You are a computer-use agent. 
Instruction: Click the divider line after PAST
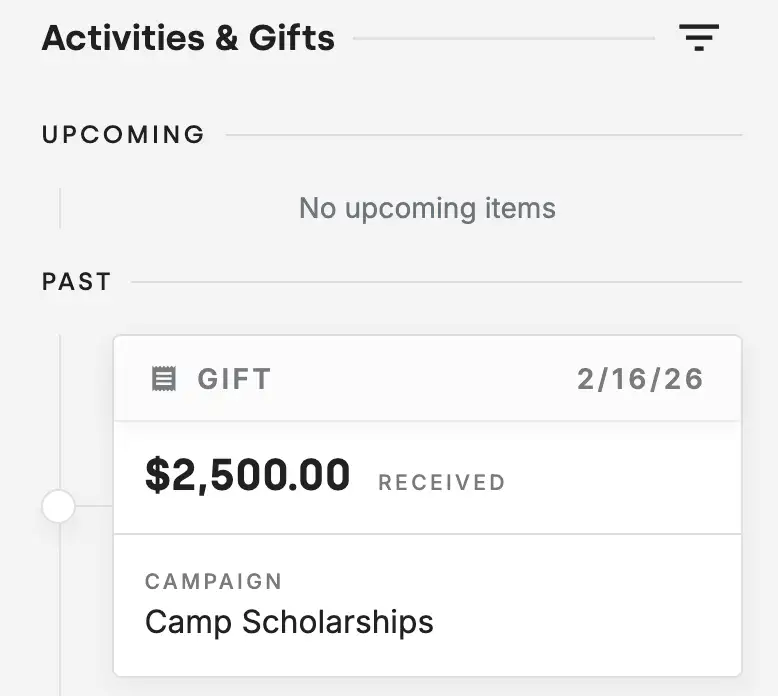click(x=436, y=282)
